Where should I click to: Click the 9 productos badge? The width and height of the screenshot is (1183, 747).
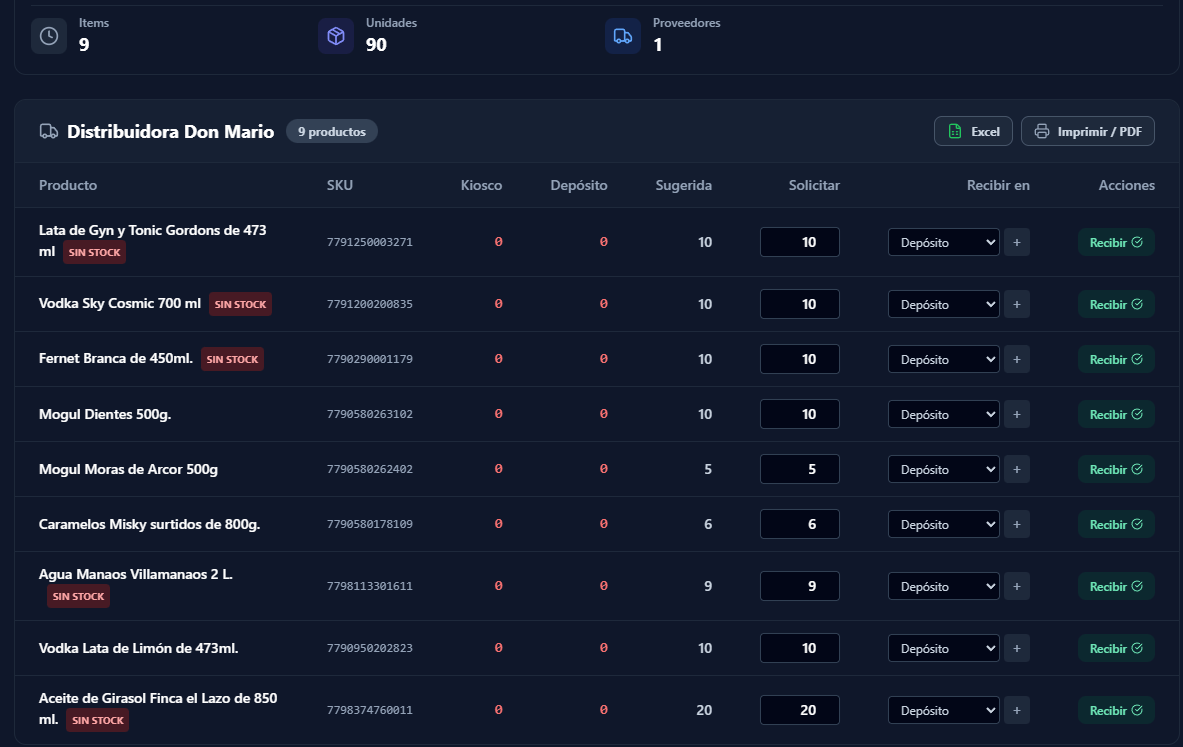coord(331,131)
